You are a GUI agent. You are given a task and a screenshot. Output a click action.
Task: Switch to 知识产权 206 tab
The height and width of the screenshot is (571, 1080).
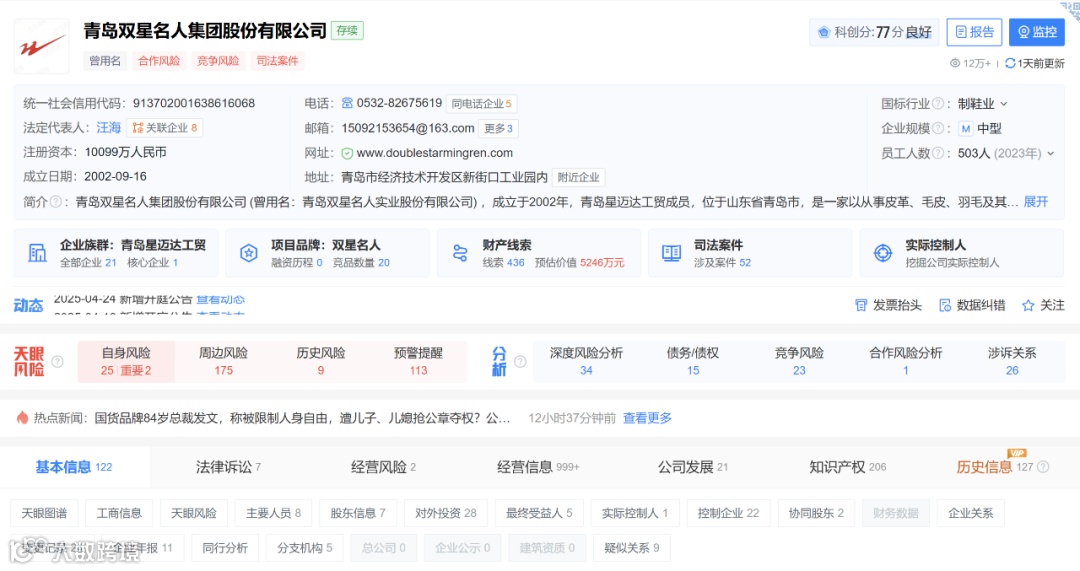(847, 467)
